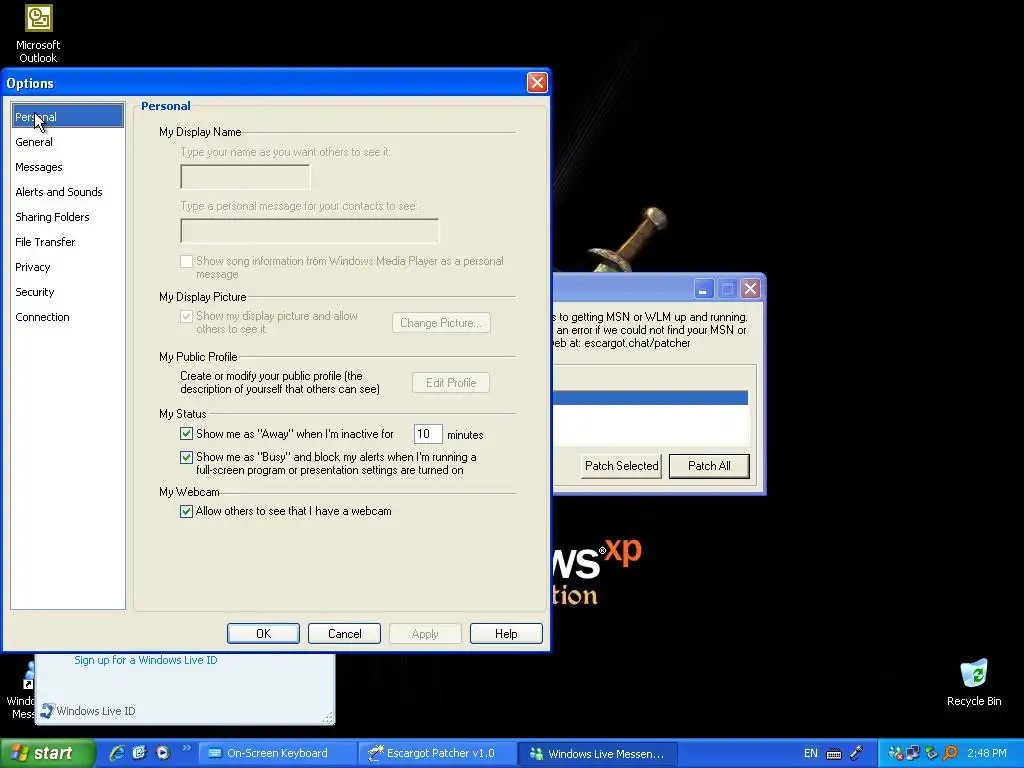Close the Escargot Patcher window
1024x768 pixels.
751,288
